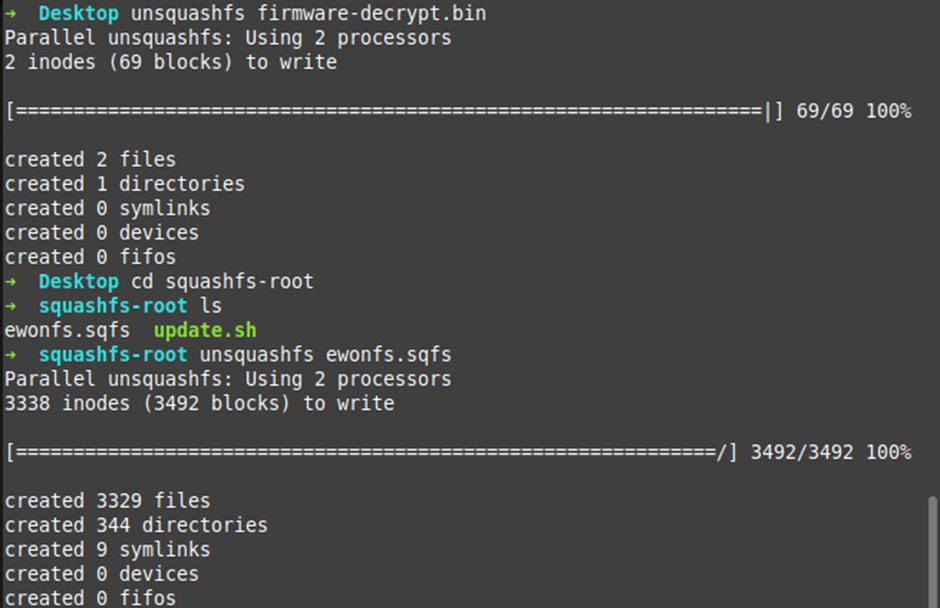The height and width of the screenshot is (608, 940).
Task: Click the prompt arrow before cd squashfs-root
Action: click(x=11, y=282)
